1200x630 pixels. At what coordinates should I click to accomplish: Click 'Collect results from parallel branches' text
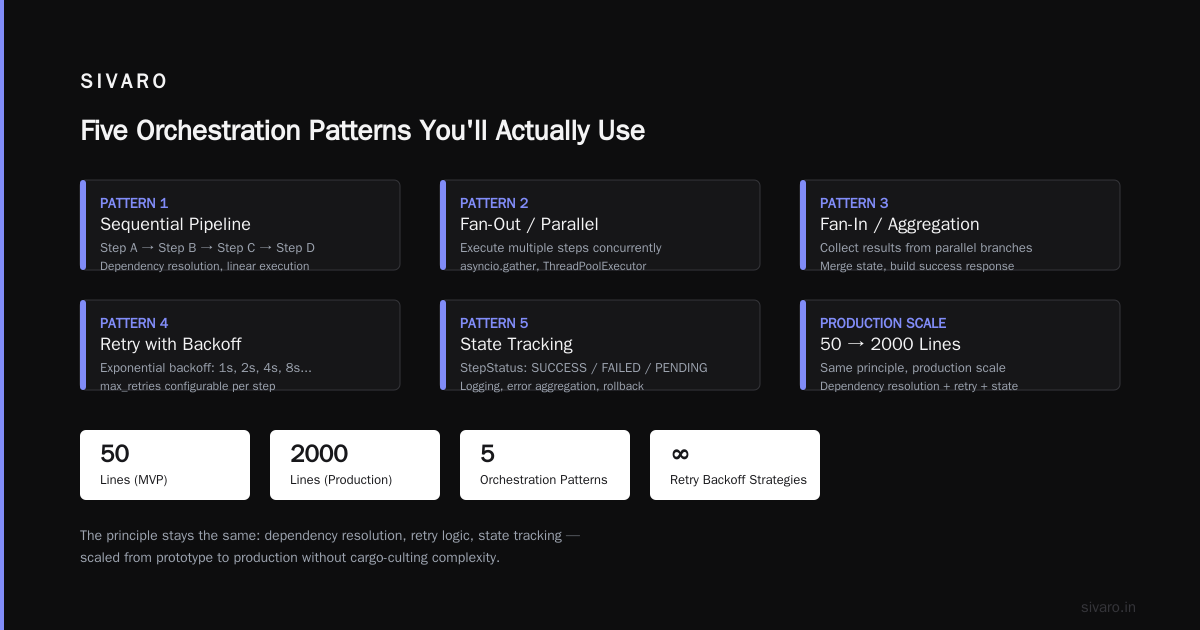926,248
